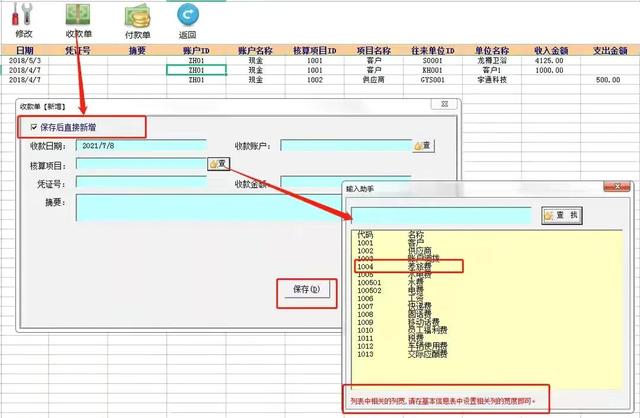The image size is (640, 418).
Task: Click the 供应商 cell in the spreadsheet table
Action: (x=374, y=80)
